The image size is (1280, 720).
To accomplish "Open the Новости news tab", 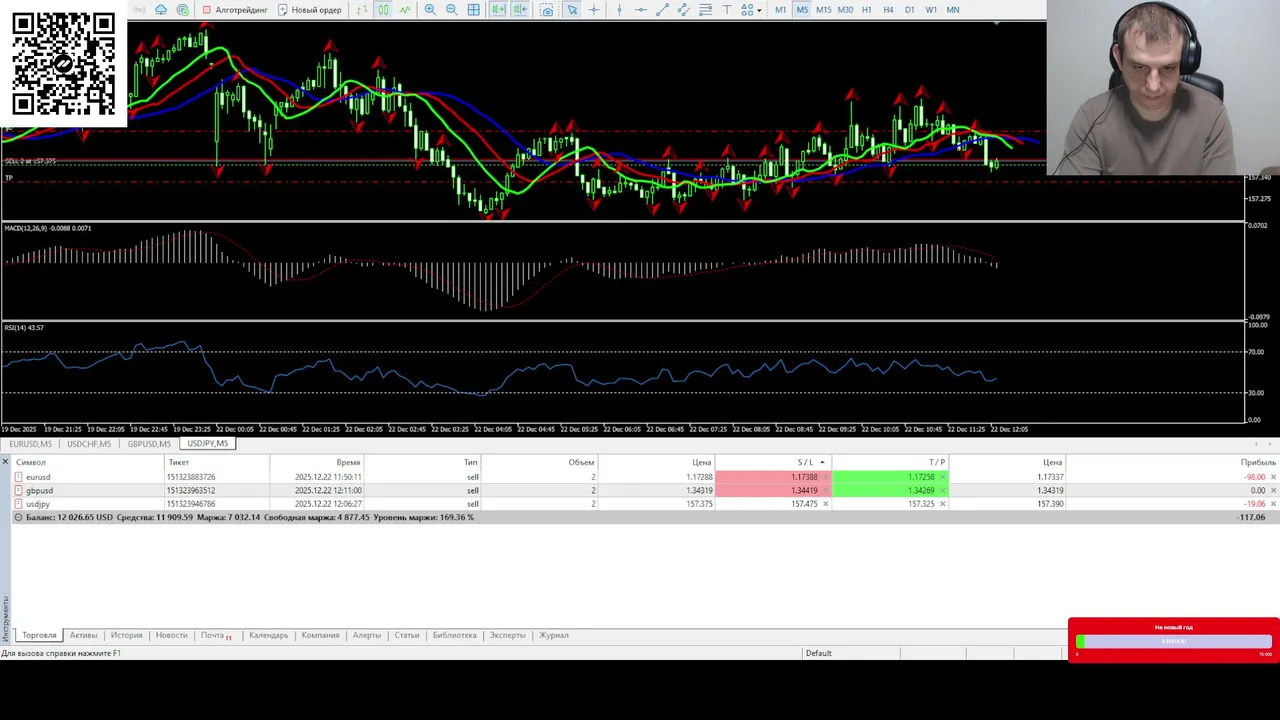I will point(171,636).
